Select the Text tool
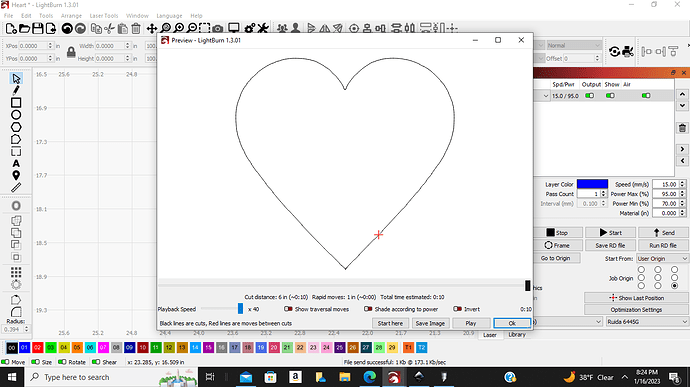The height and width of the screenshot is (387, 690). click(x=16, y=163)
